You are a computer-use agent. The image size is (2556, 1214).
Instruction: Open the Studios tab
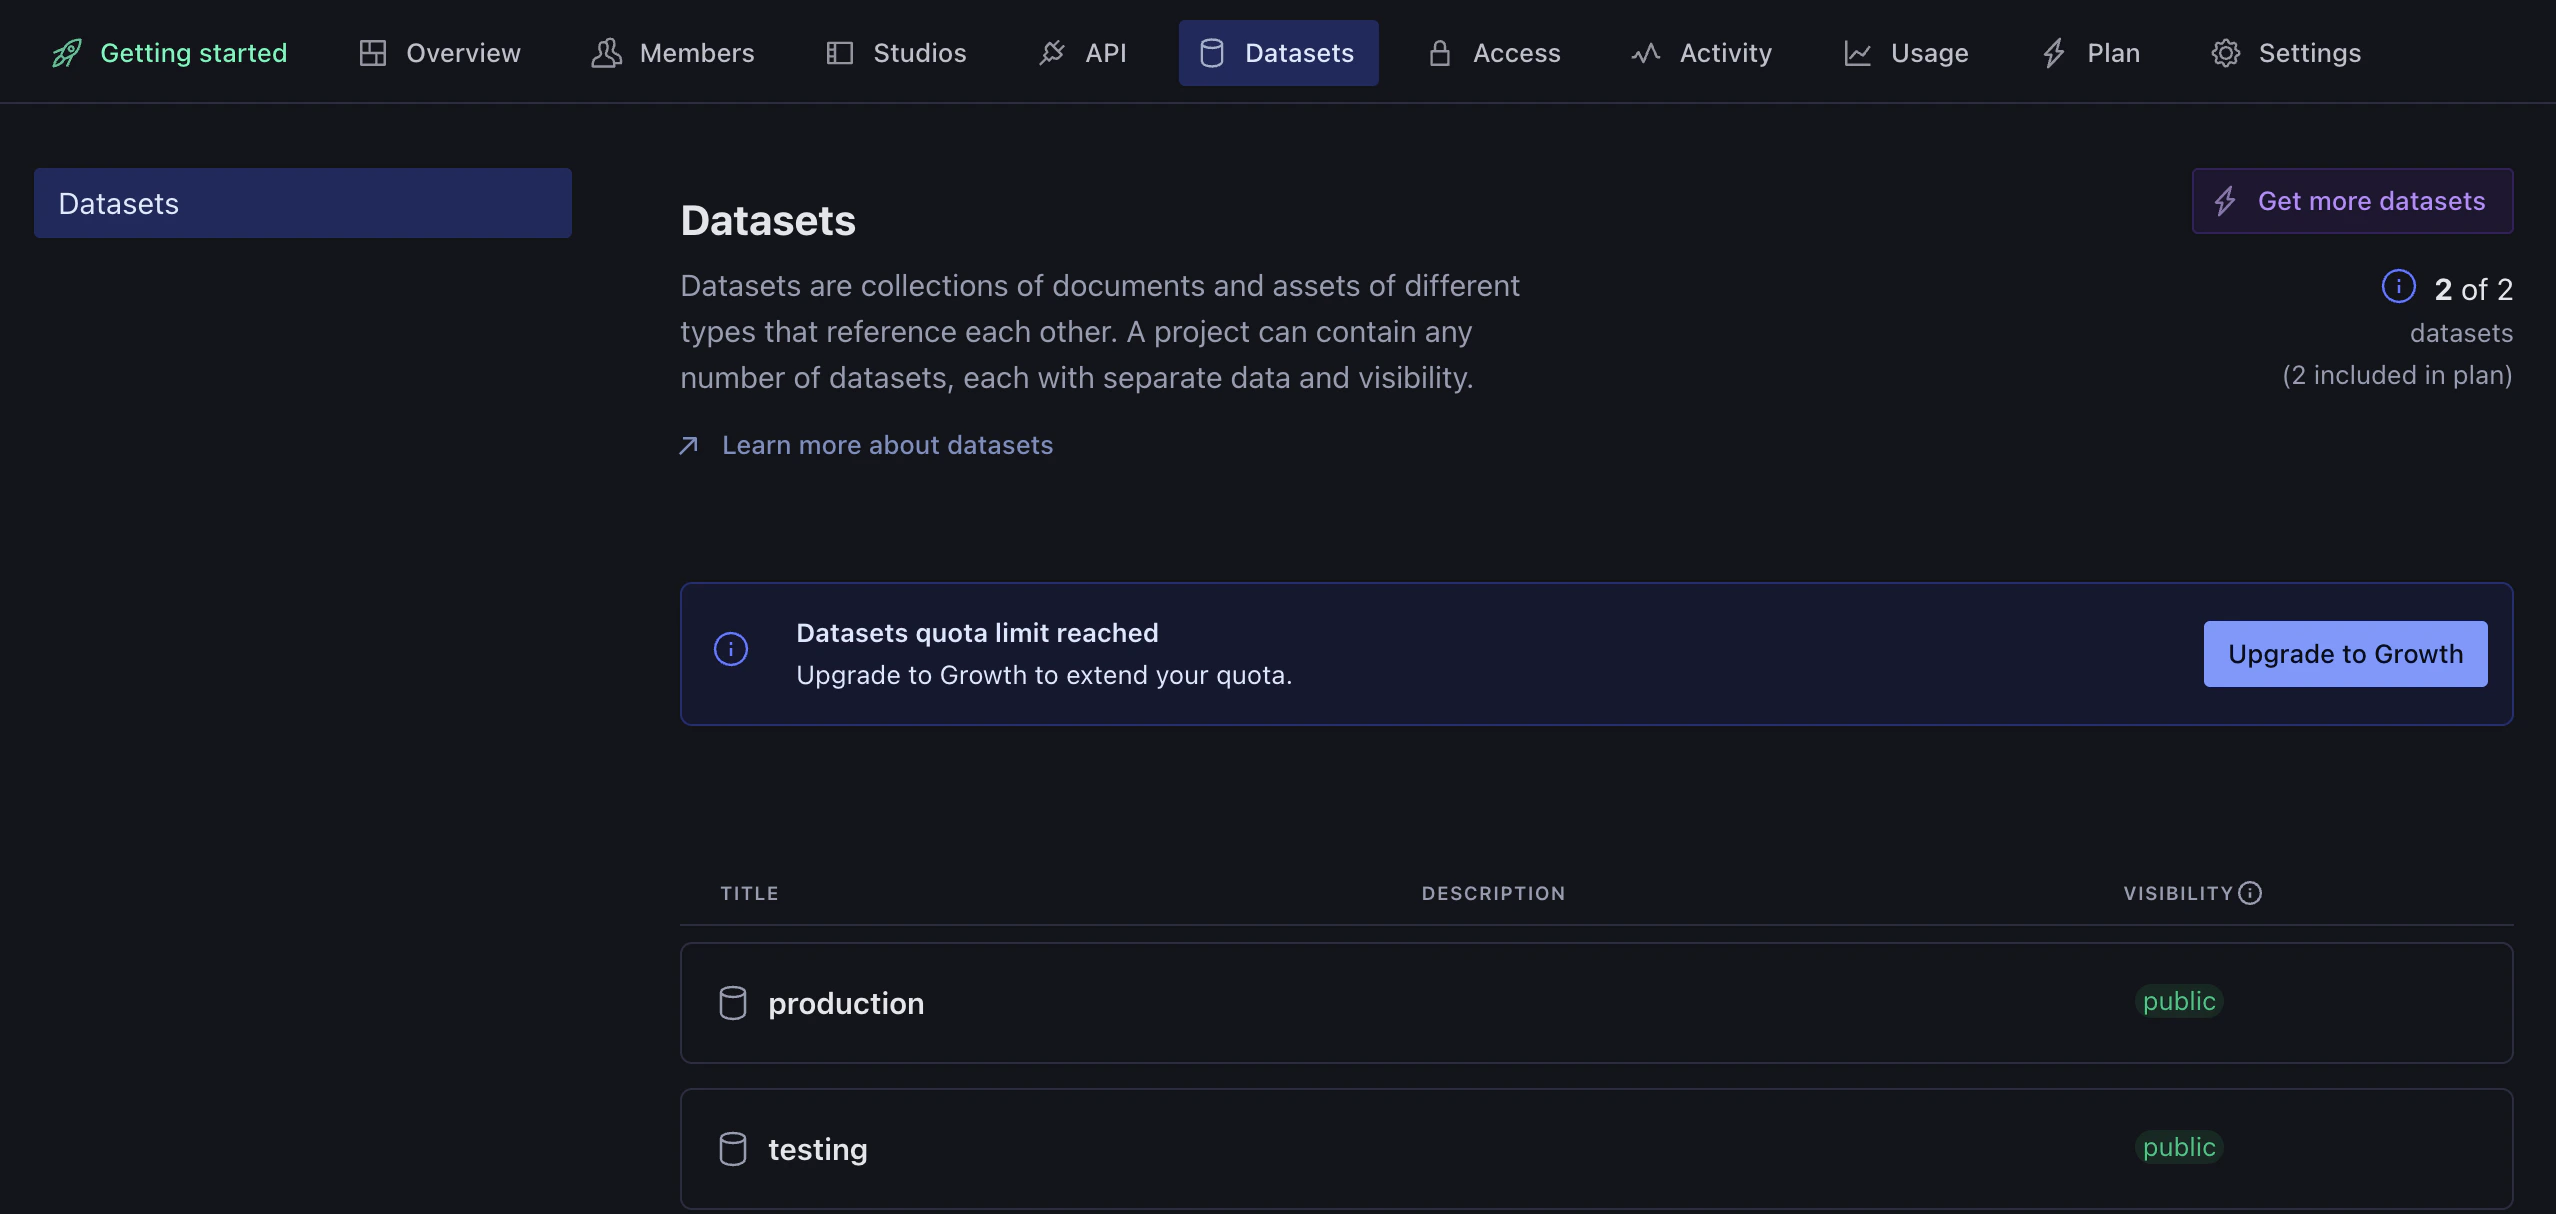897,53
